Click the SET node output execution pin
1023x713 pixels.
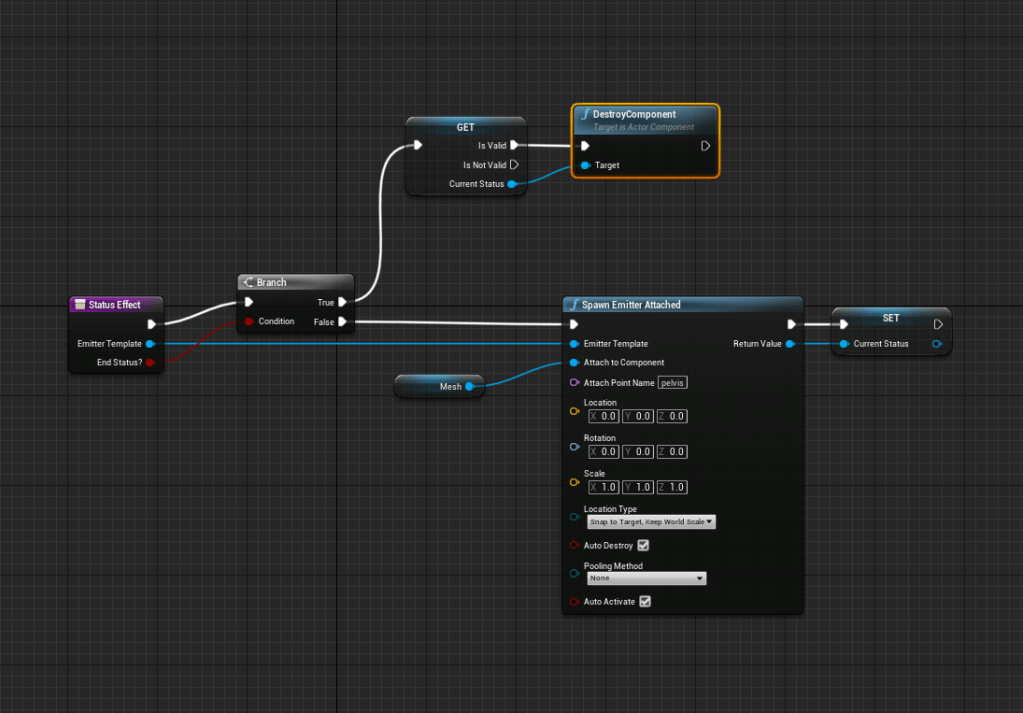pos(937,324)
